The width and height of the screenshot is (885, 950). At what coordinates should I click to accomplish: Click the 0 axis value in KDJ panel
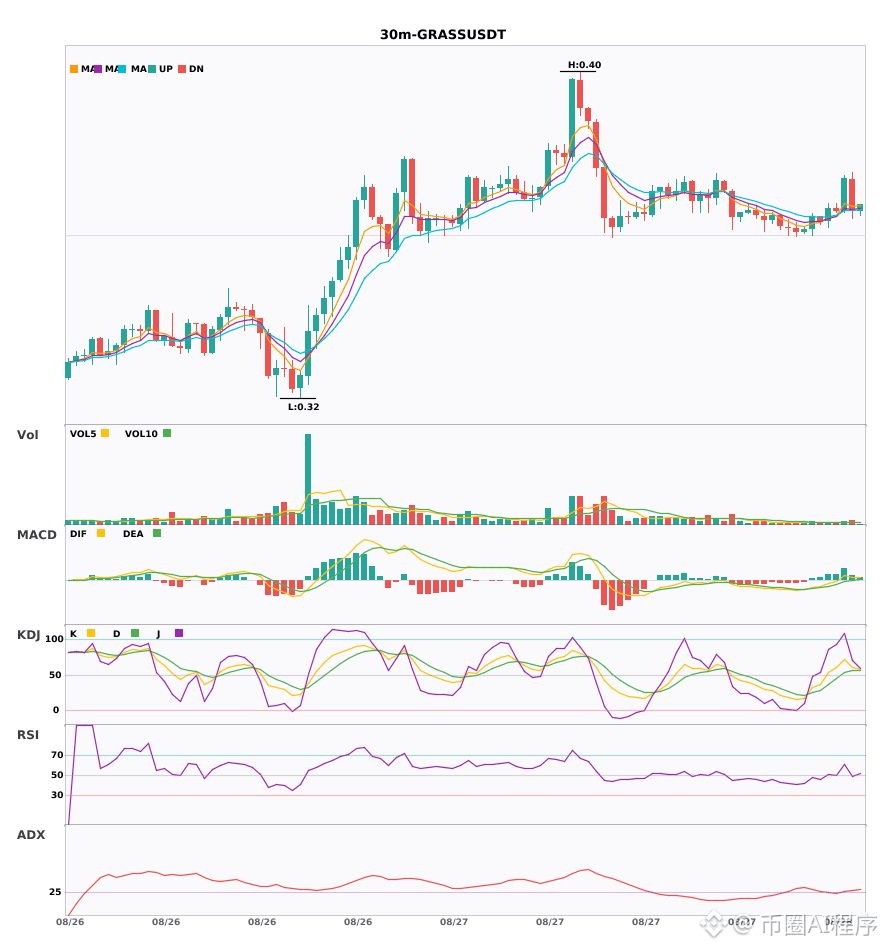click(56, 710)
